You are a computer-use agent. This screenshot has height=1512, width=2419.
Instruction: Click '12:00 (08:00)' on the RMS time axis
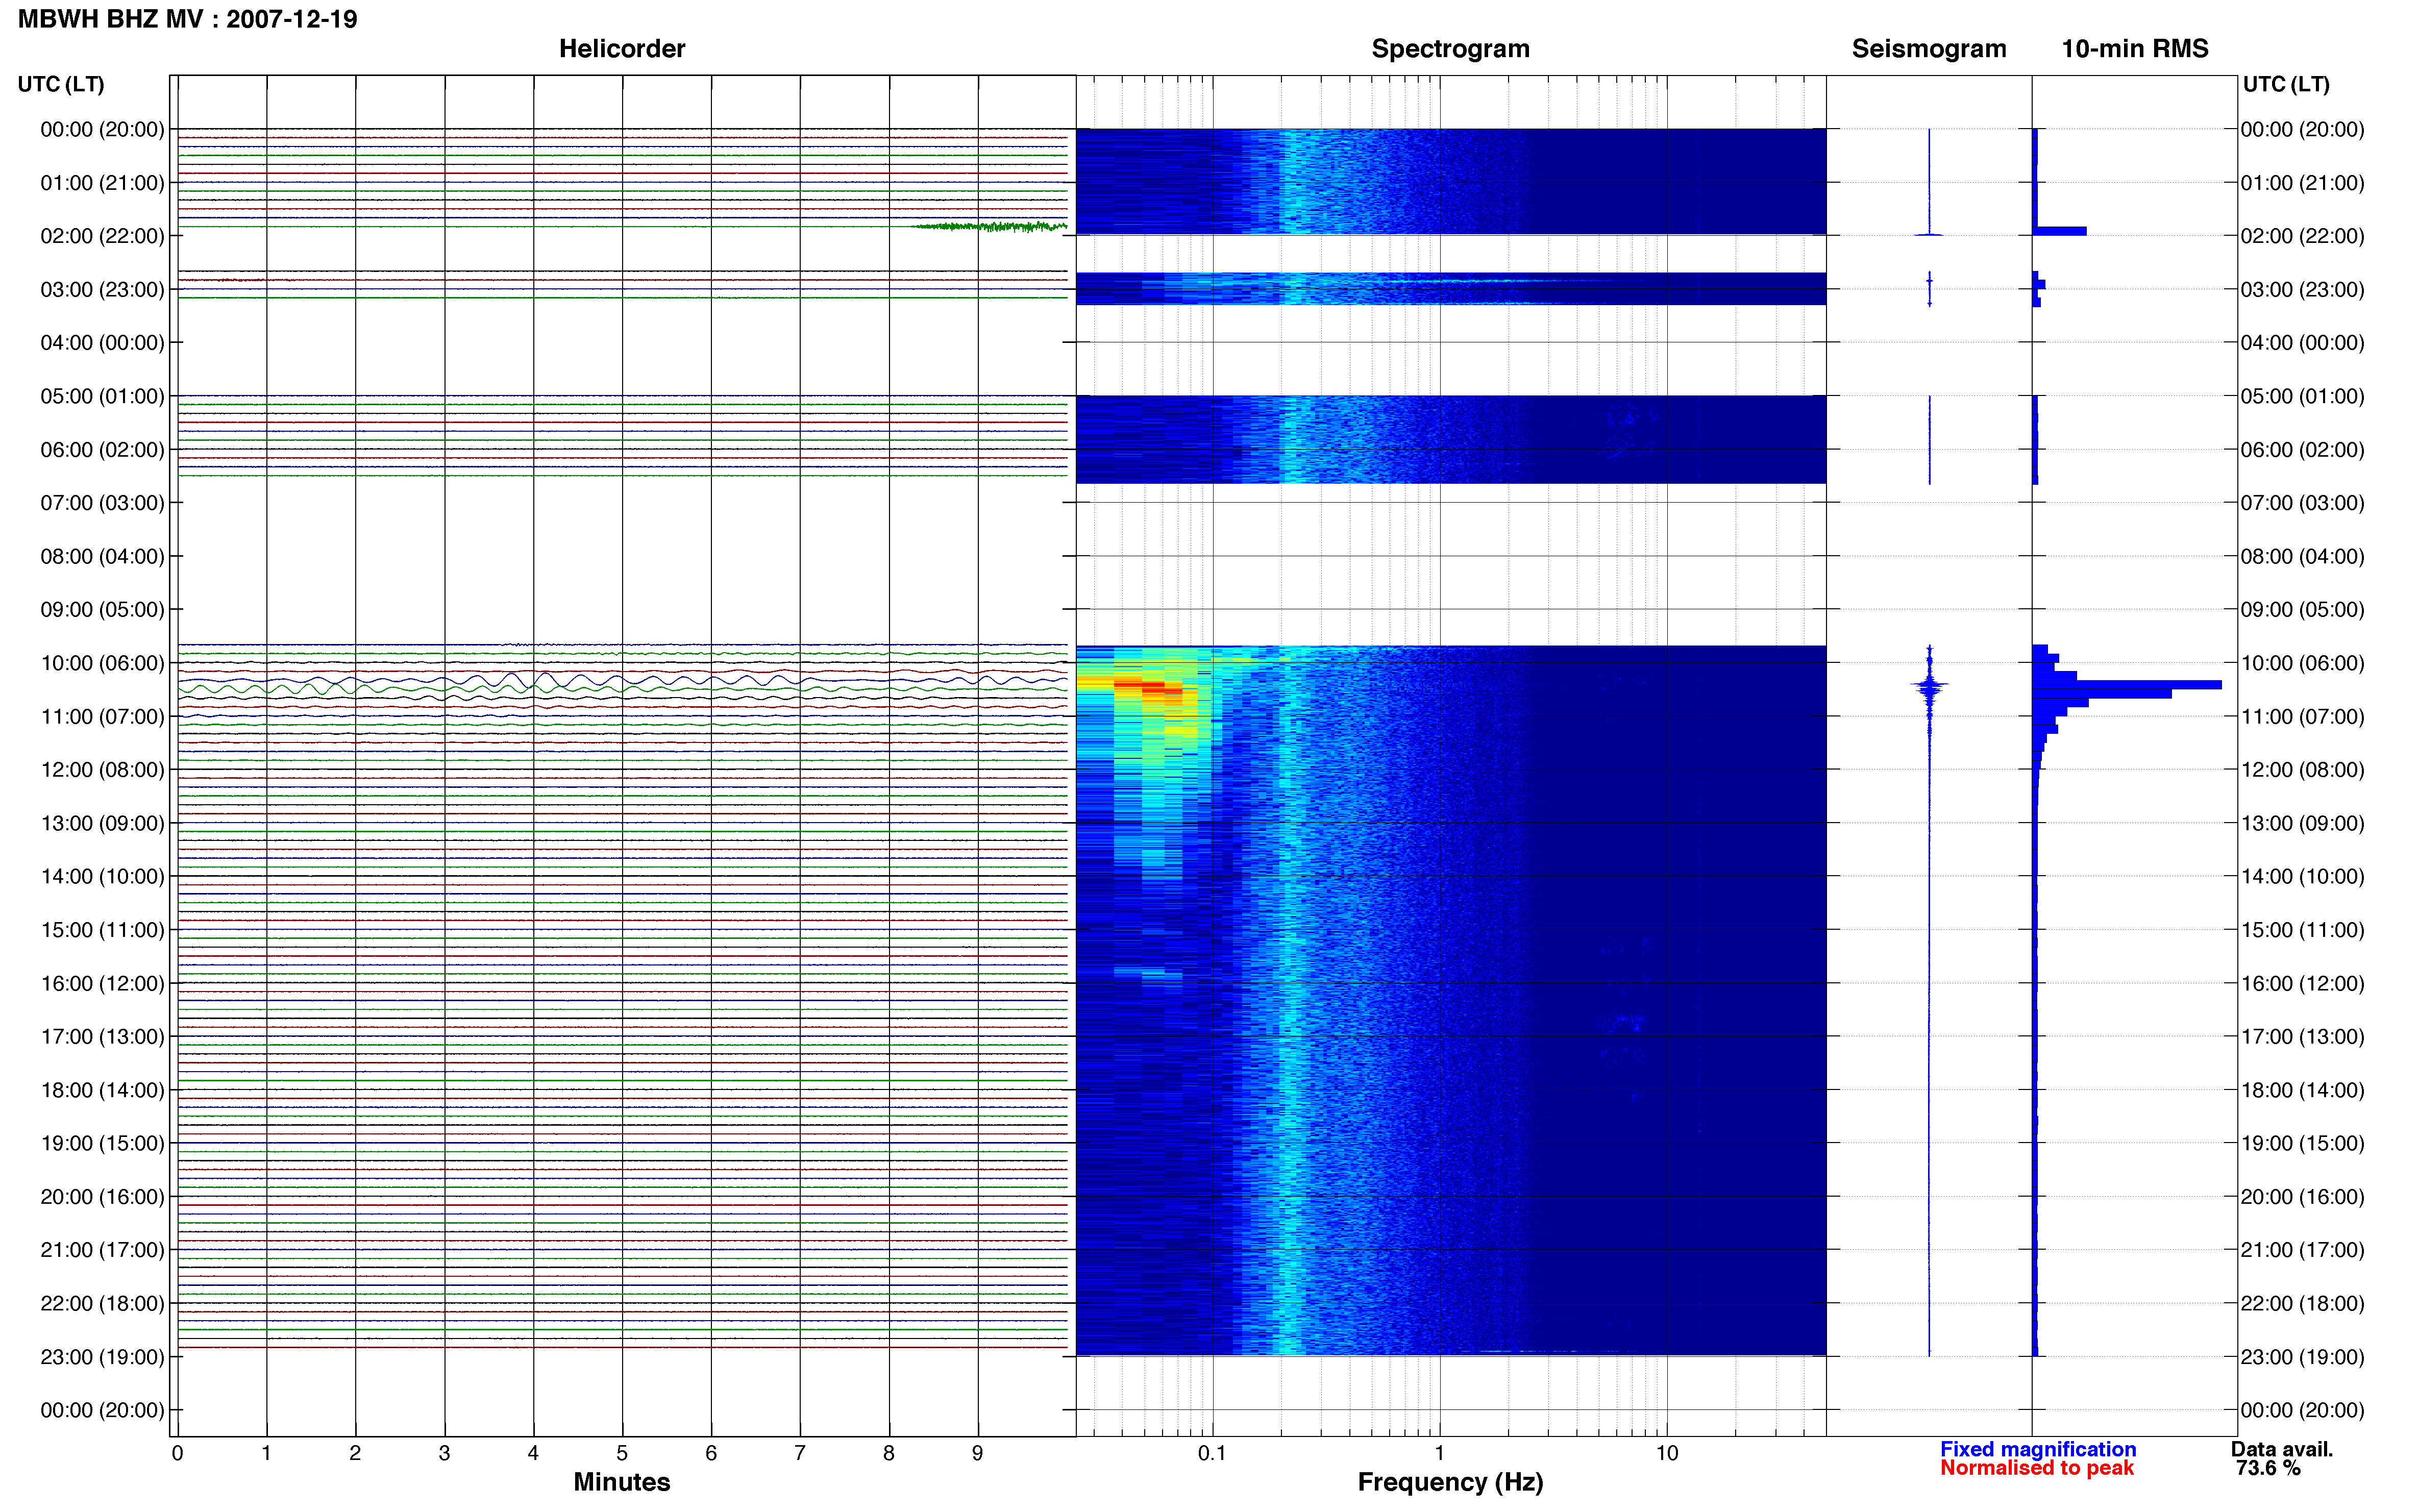point(2302,769)
